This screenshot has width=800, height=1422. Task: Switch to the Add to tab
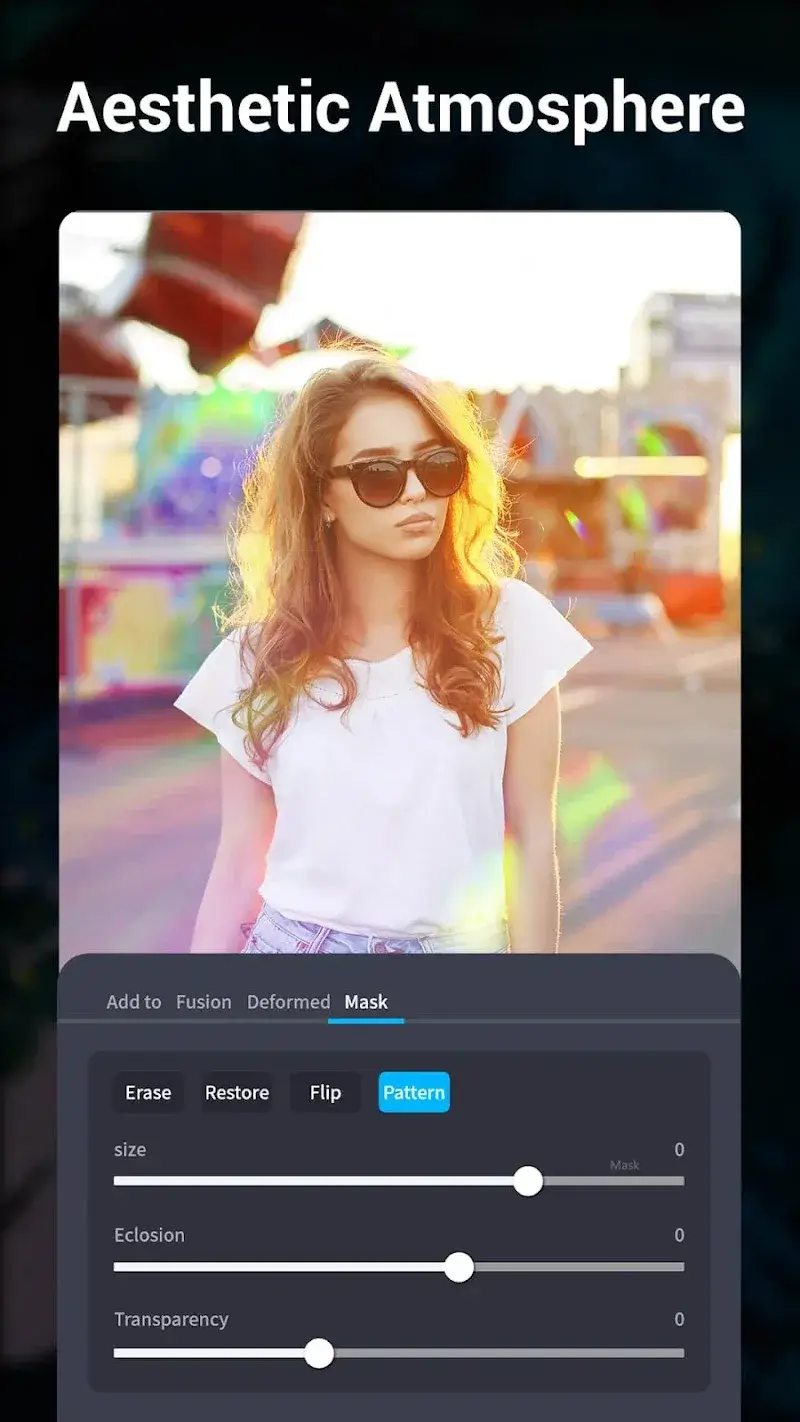(133, 1002)
